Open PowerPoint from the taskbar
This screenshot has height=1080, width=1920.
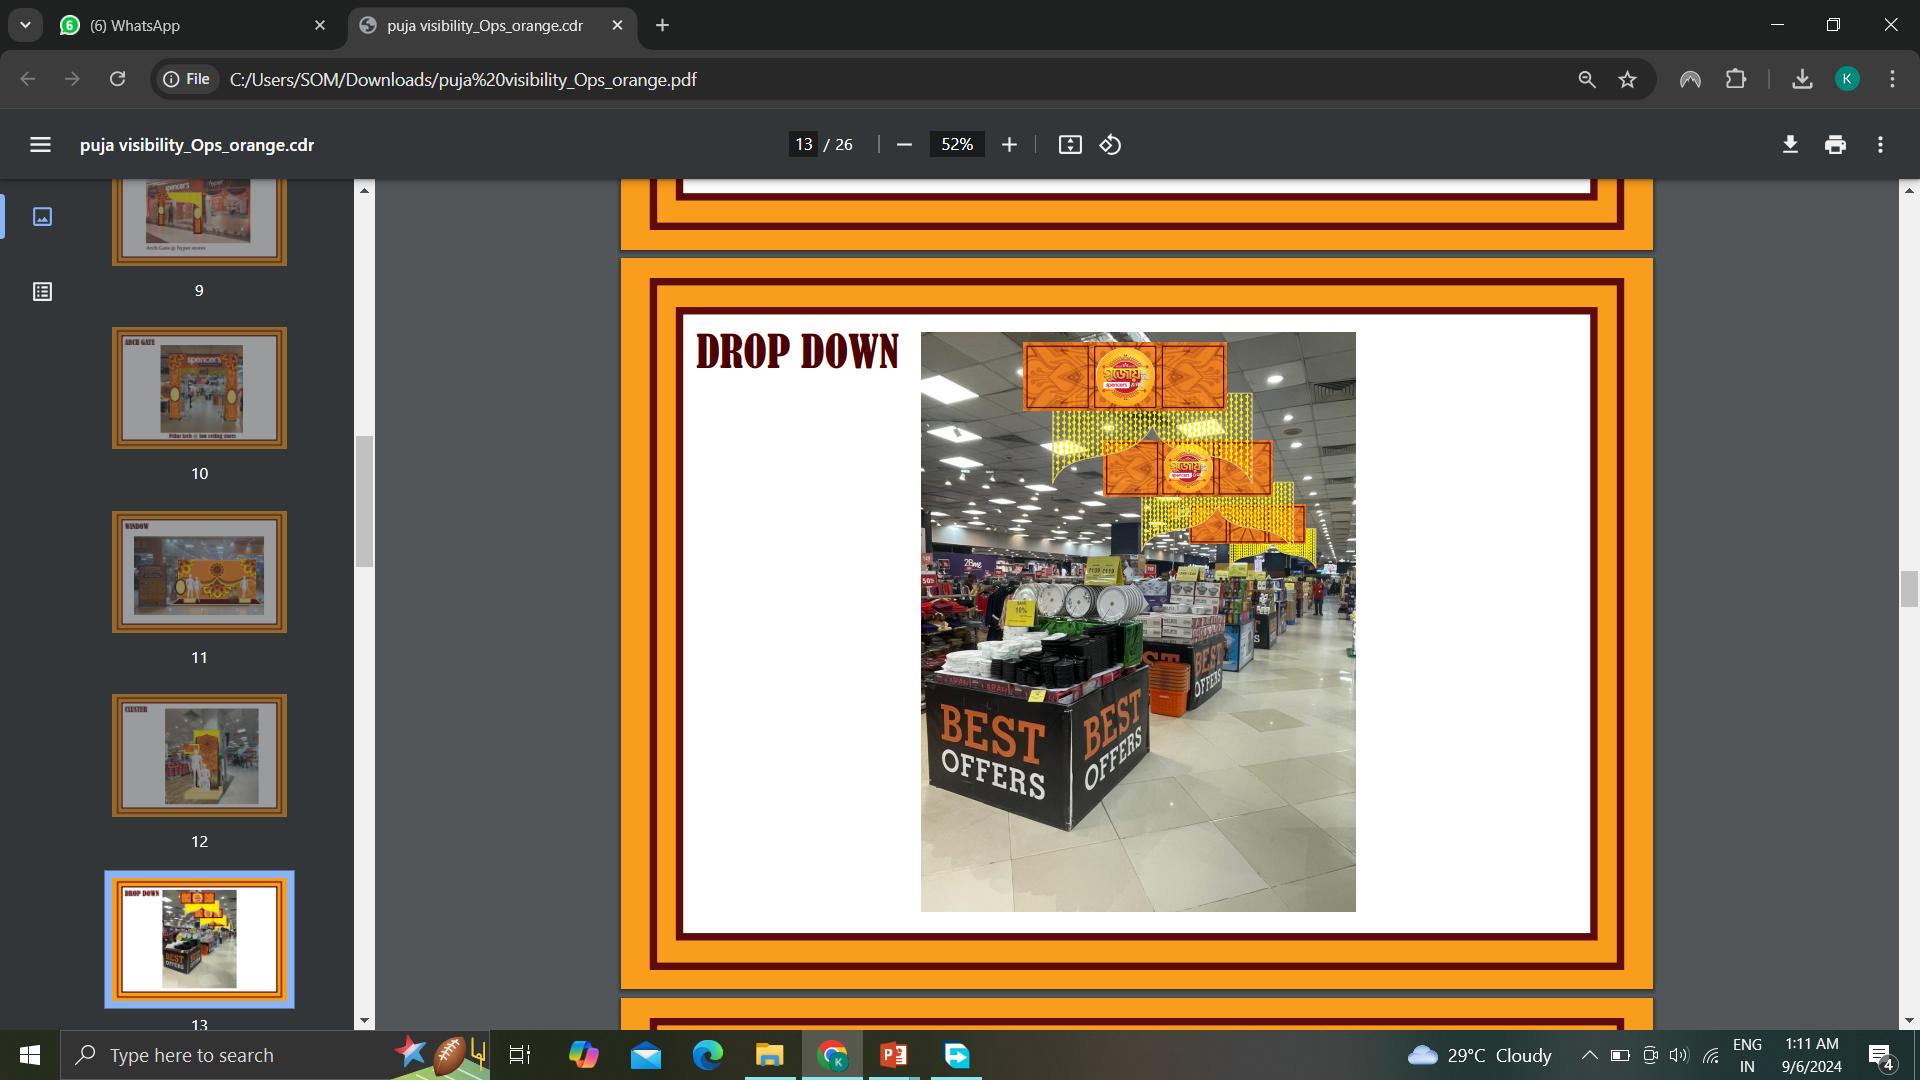click(893, 1055)
